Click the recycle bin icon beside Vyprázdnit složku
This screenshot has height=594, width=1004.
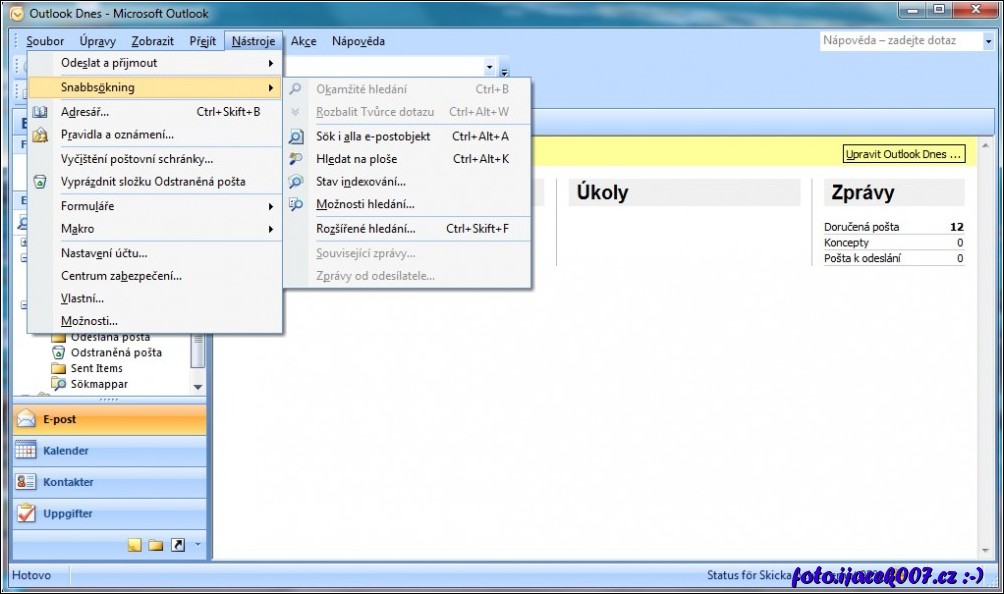tap(40, 182)
